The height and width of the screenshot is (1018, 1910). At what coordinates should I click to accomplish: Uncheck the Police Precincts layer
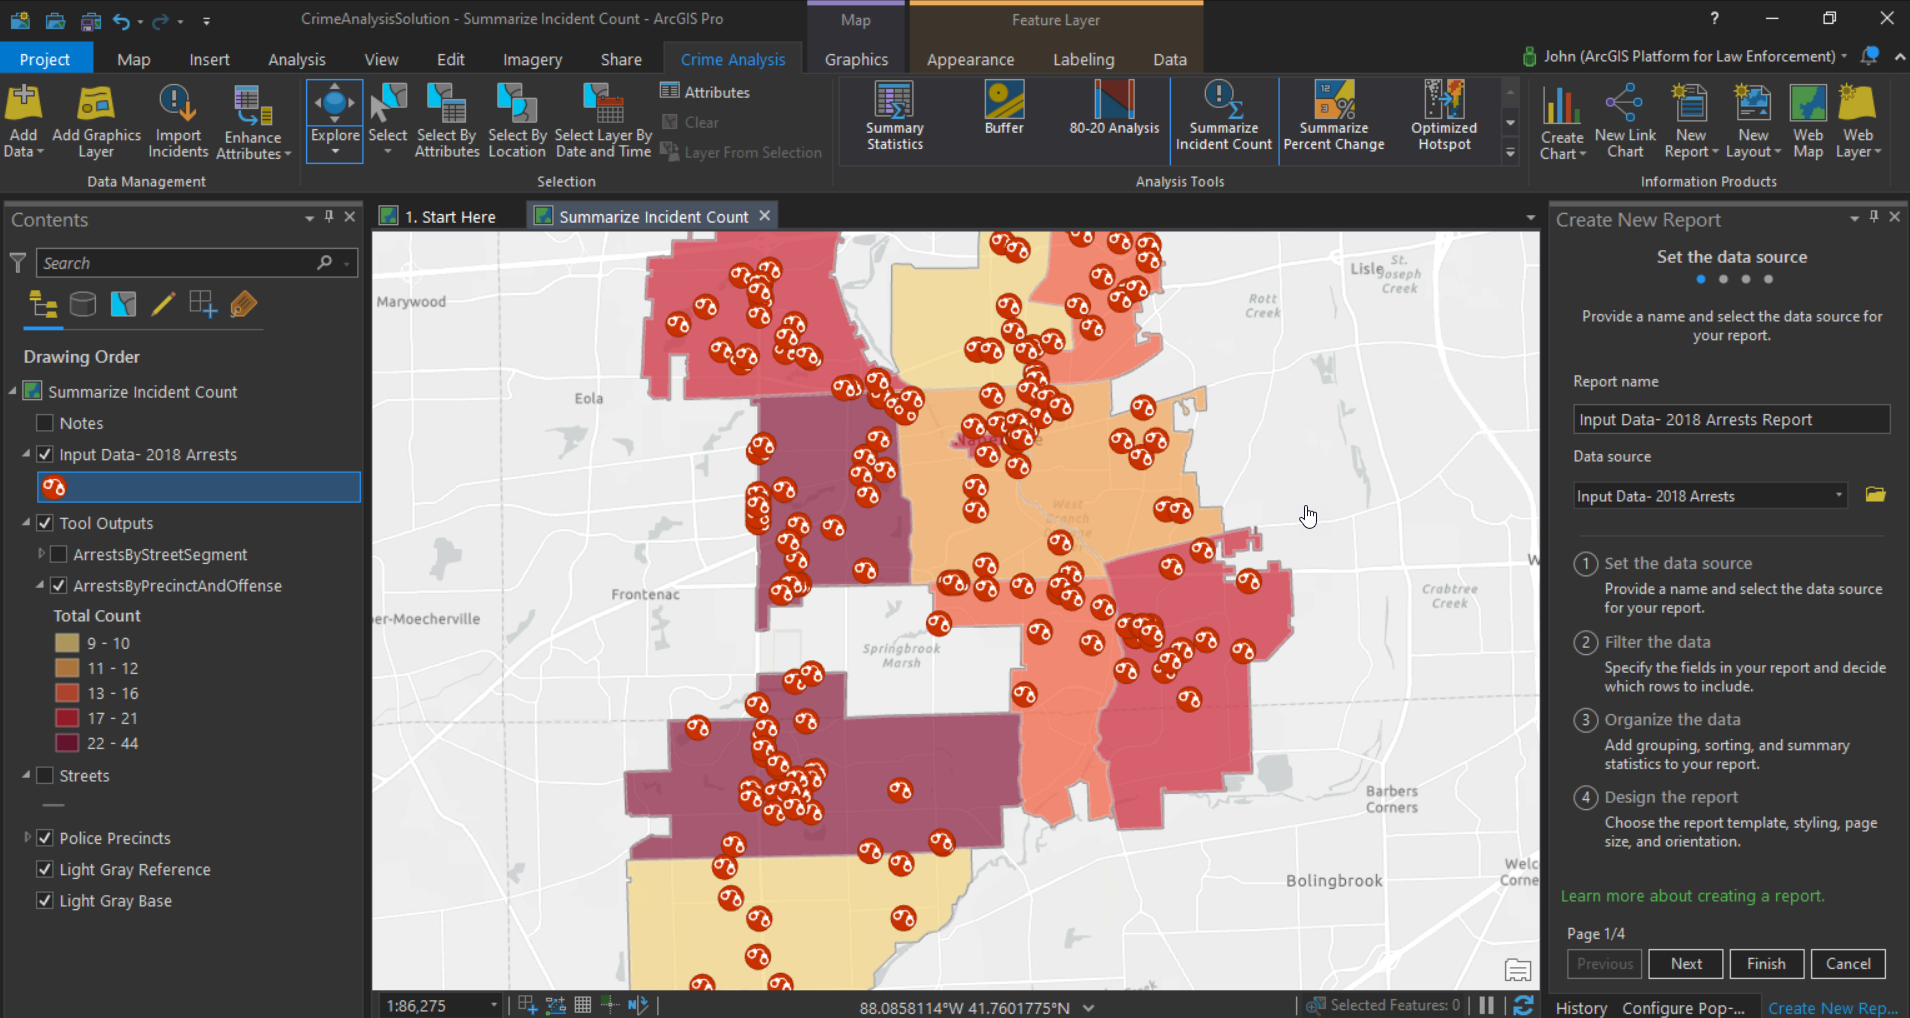pyautogui.click(x=45, y=838)
